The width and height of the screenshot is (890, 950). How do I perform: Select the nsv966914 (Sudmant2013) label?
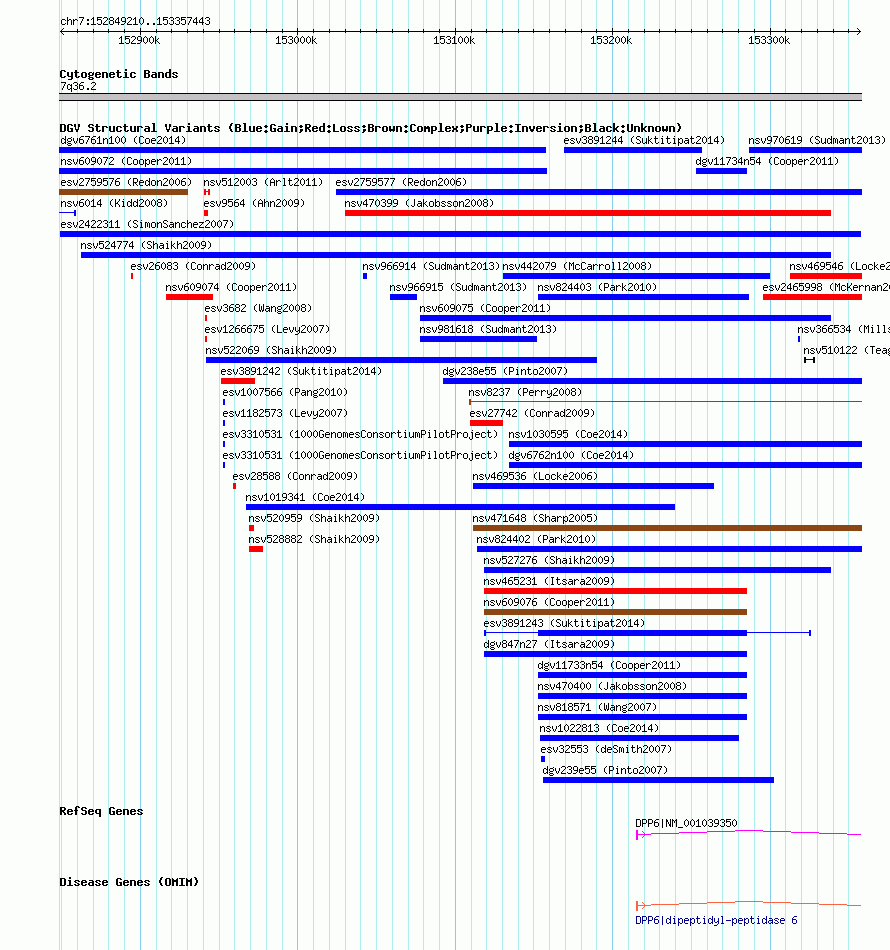(431, 266)
